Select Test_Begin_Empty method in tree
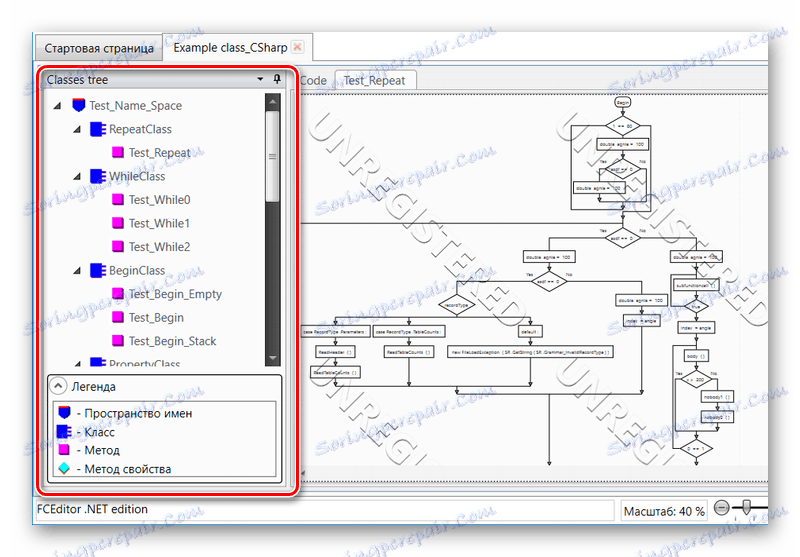 click(x=175, y=294)
